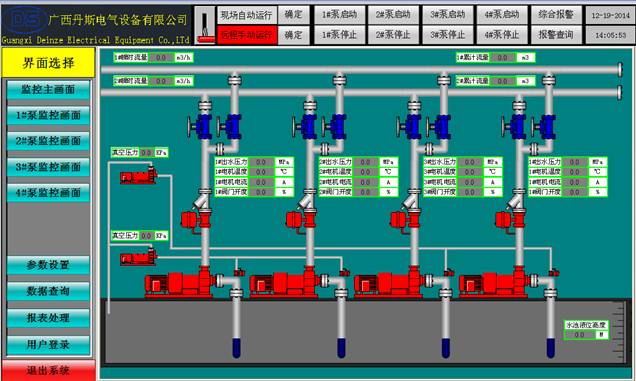Click the DS company logo
This screenshot has width=636, height=381.
pyautogui.click(x=25, y=19)
